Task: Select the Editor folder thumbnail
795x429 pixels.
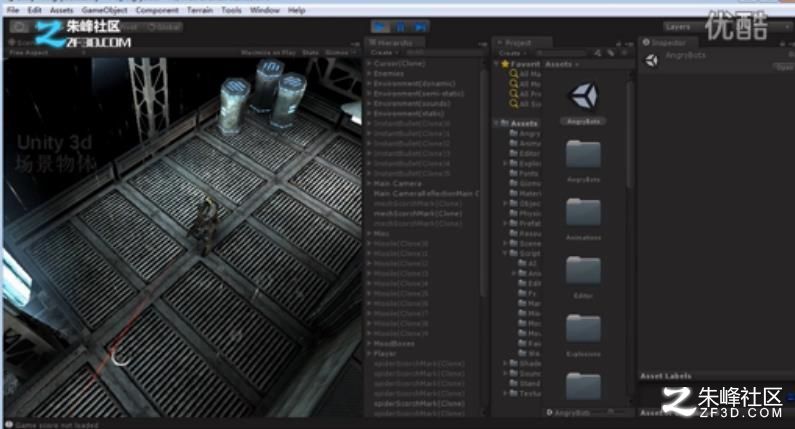Action: 583,270
